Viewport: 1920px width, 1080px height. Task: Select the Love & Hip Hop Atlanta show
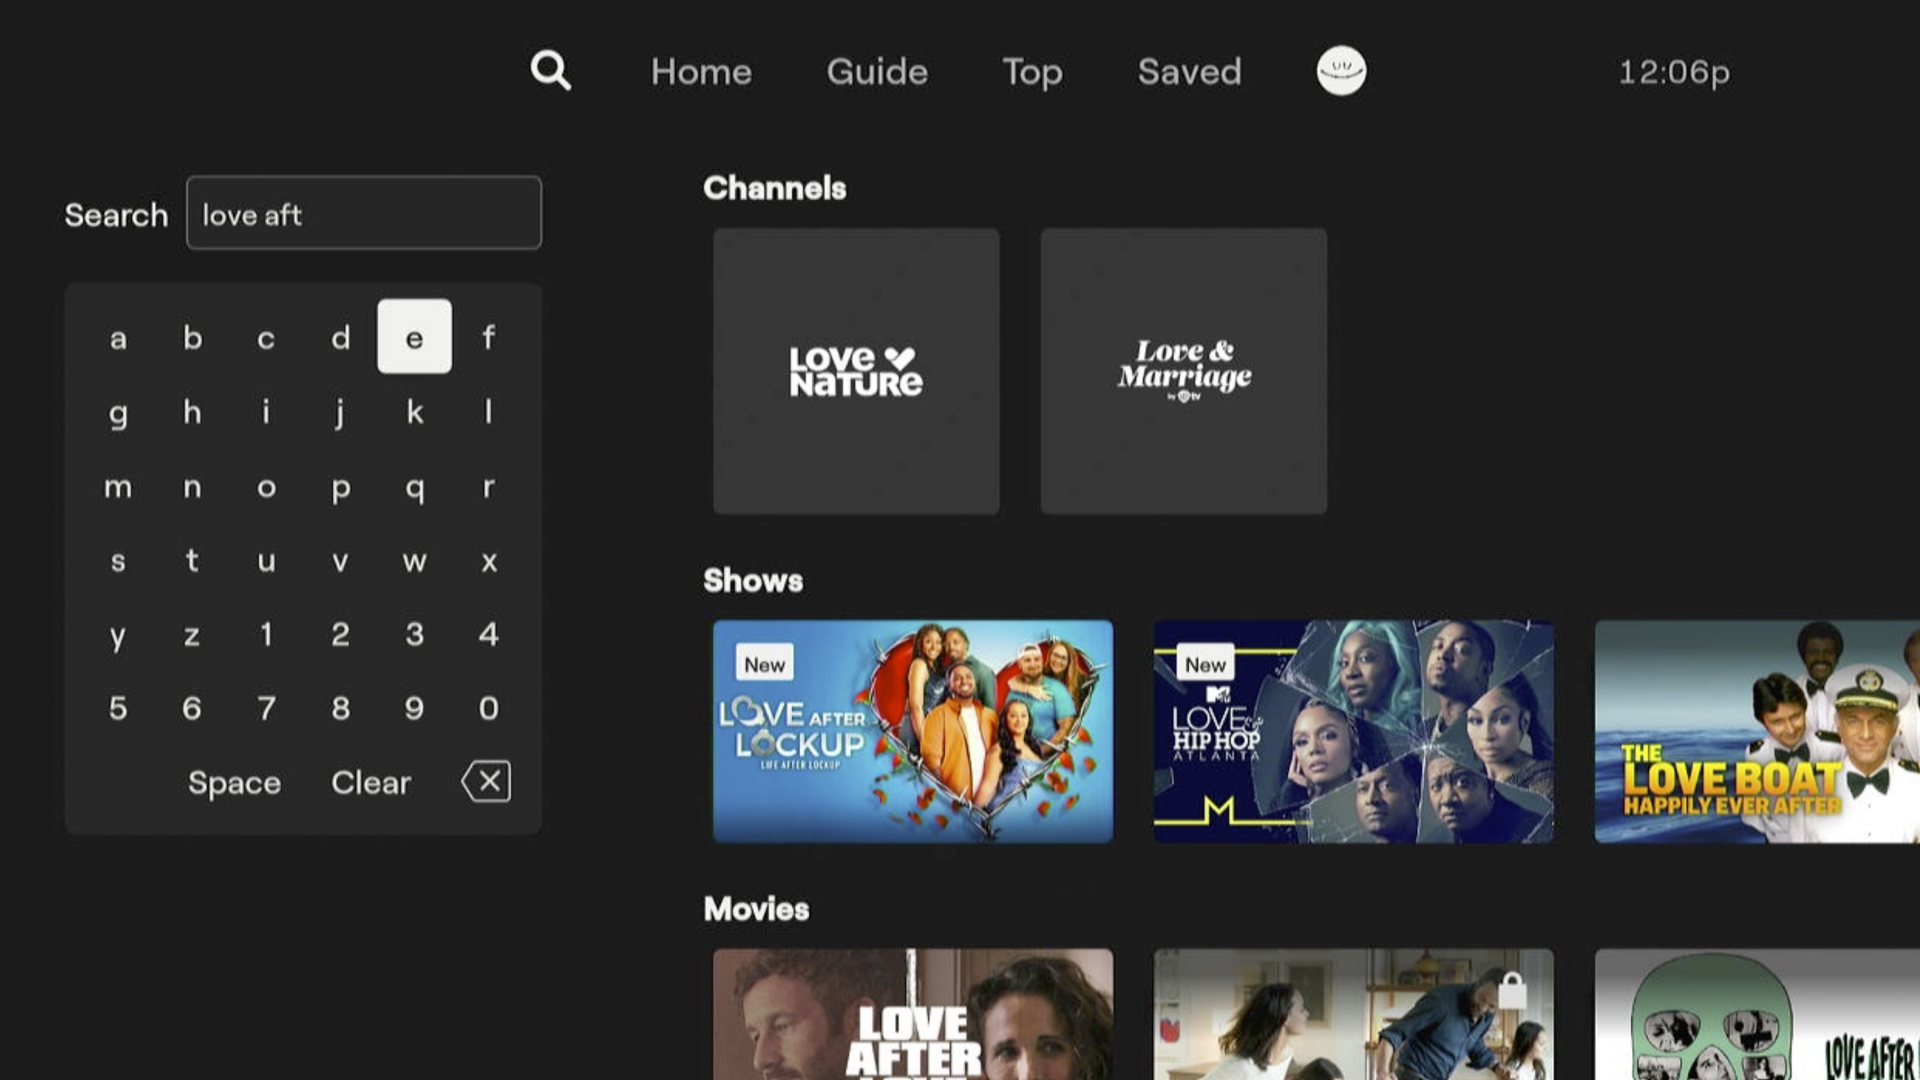(1353, 731)
